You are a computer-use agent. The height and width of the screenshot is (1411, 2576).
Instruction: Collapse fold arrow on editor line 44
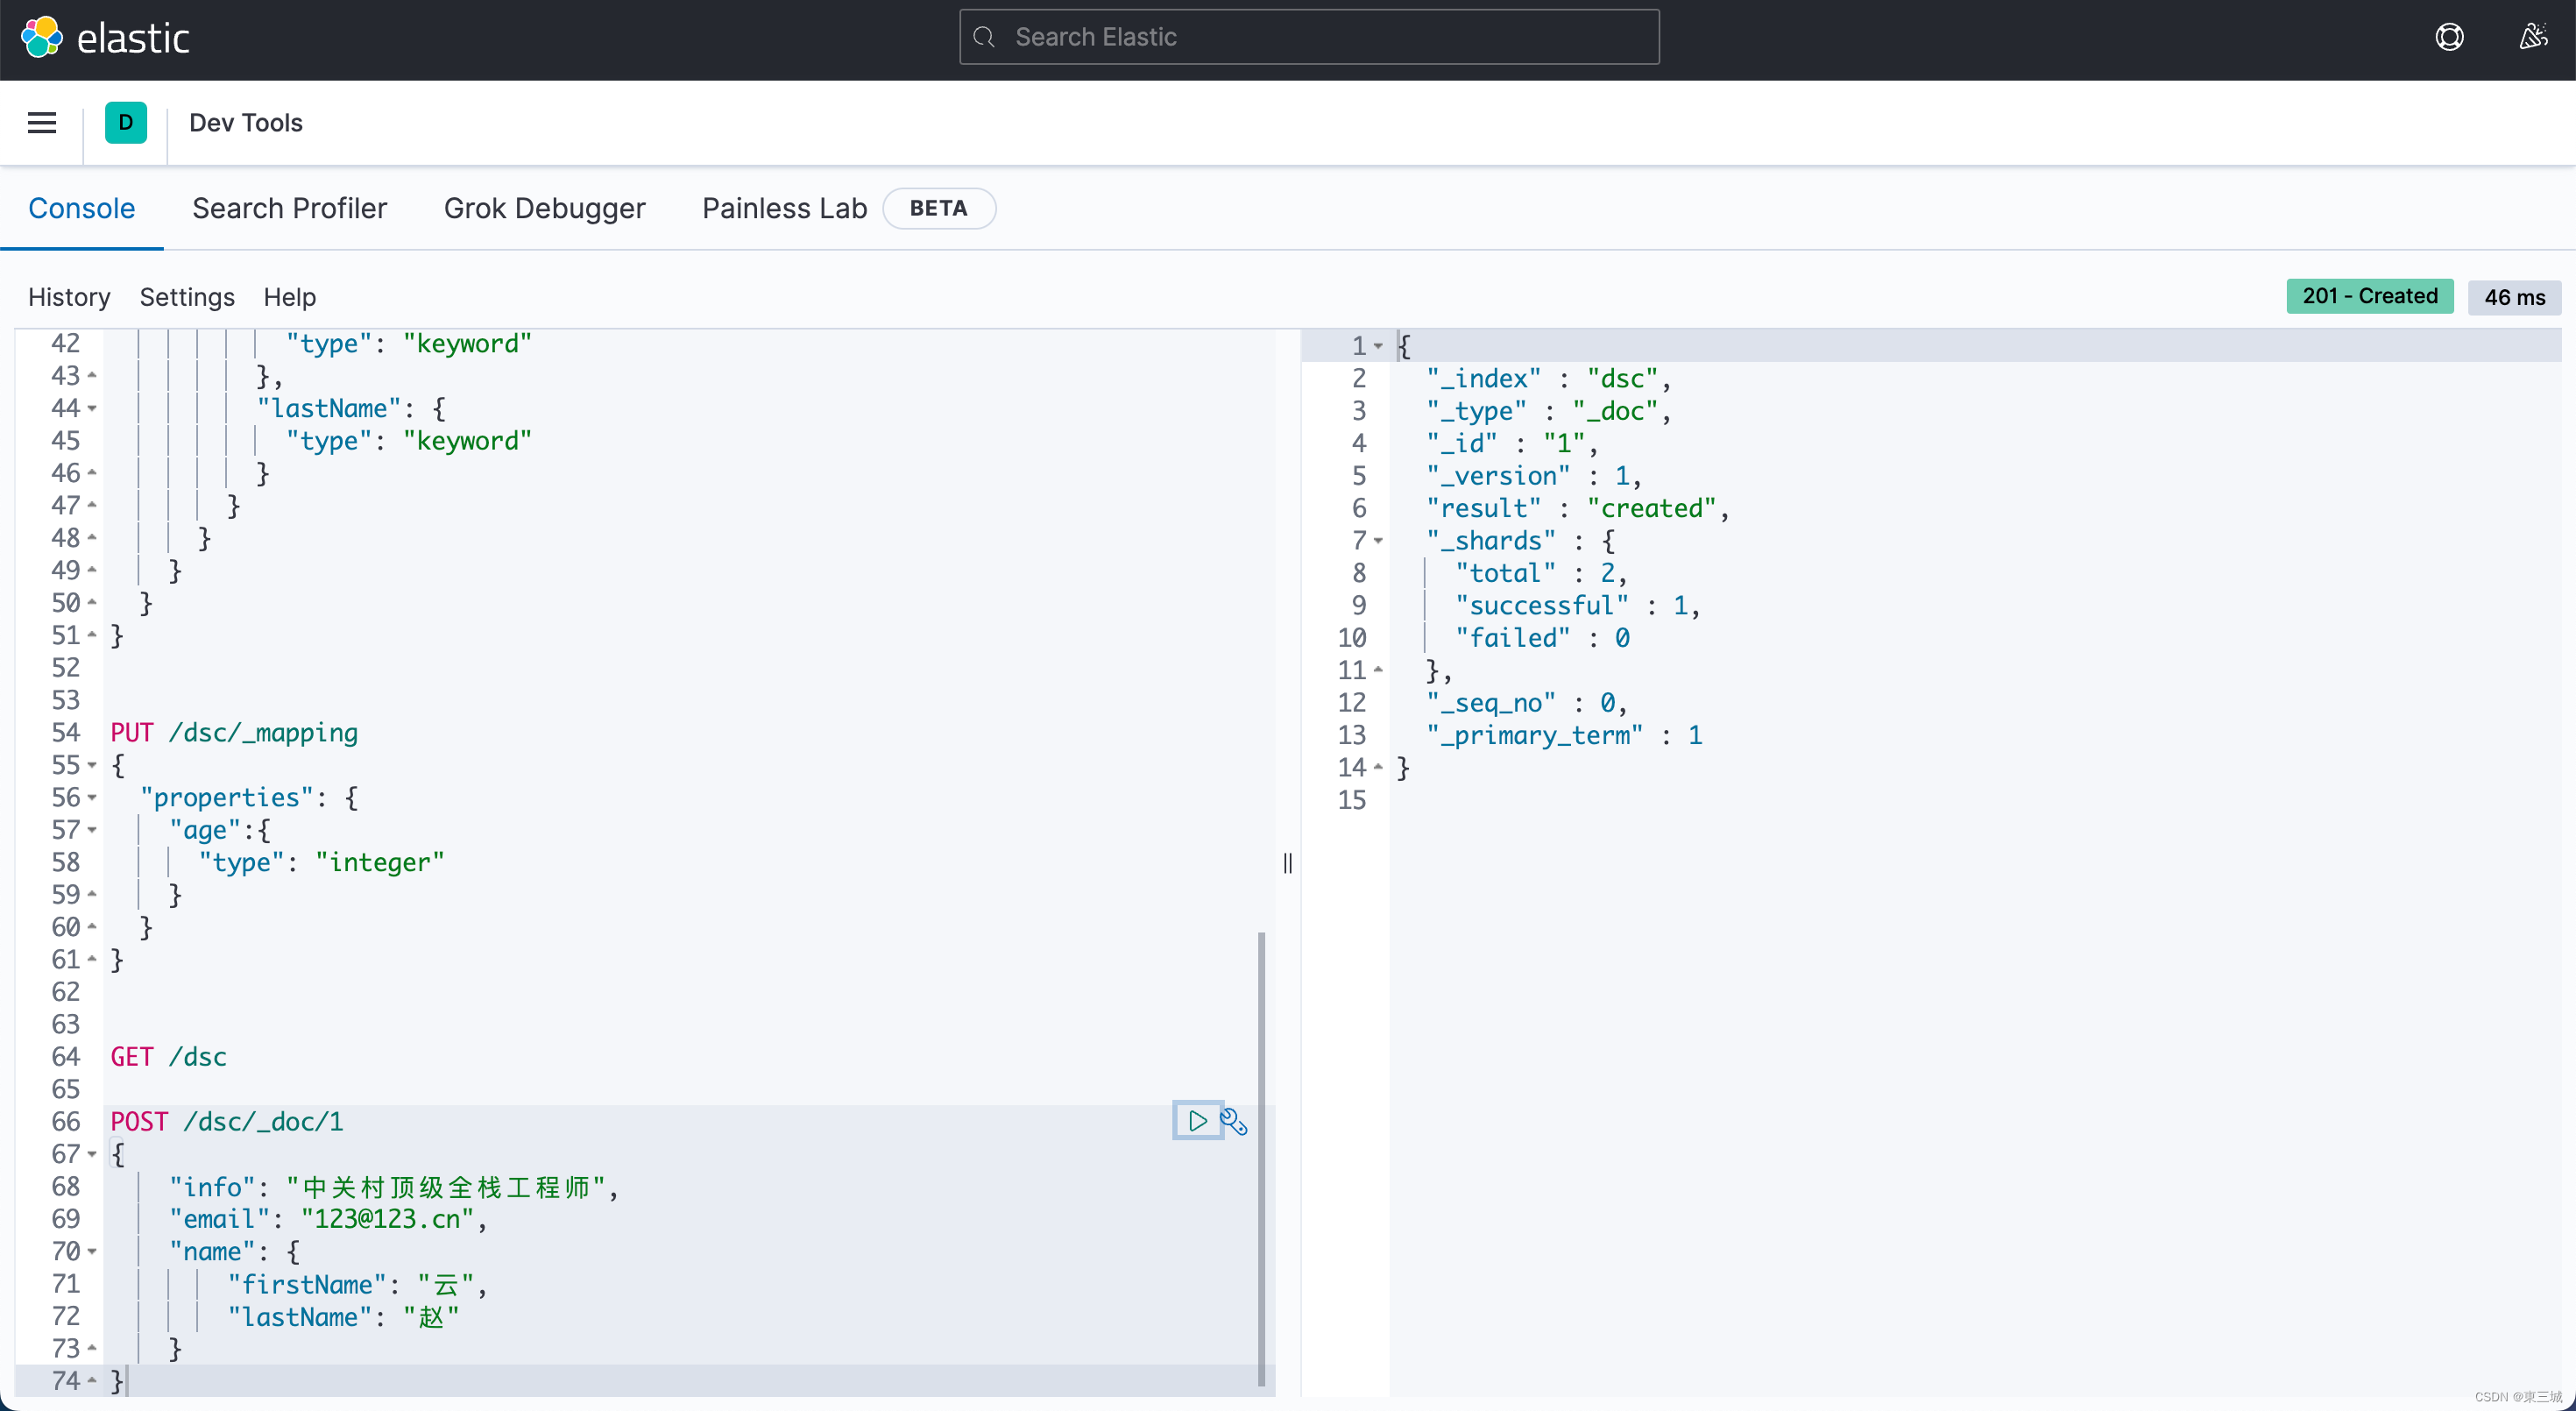[92, 408]
